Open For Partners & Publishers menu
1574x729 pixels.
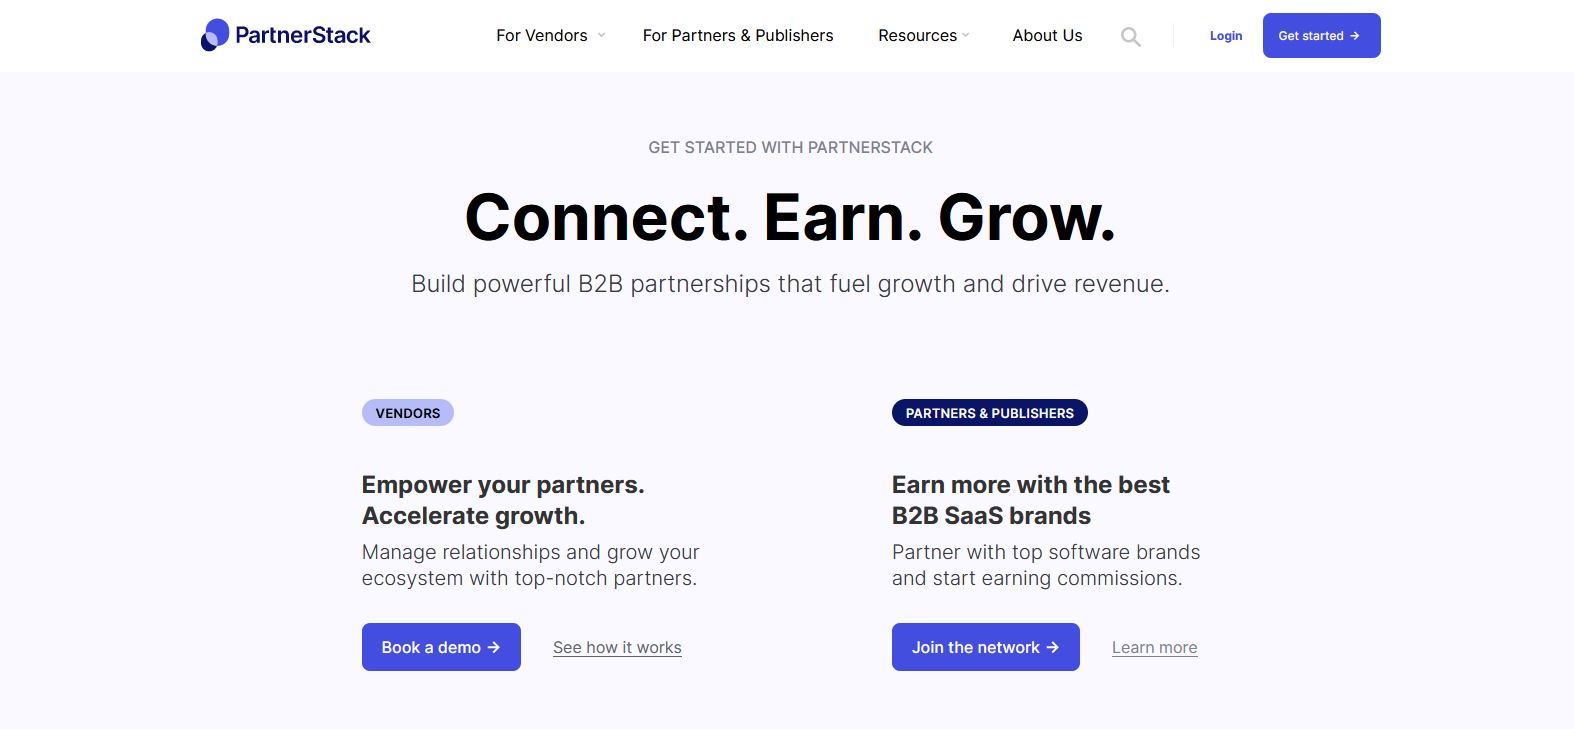pos(738,36)
